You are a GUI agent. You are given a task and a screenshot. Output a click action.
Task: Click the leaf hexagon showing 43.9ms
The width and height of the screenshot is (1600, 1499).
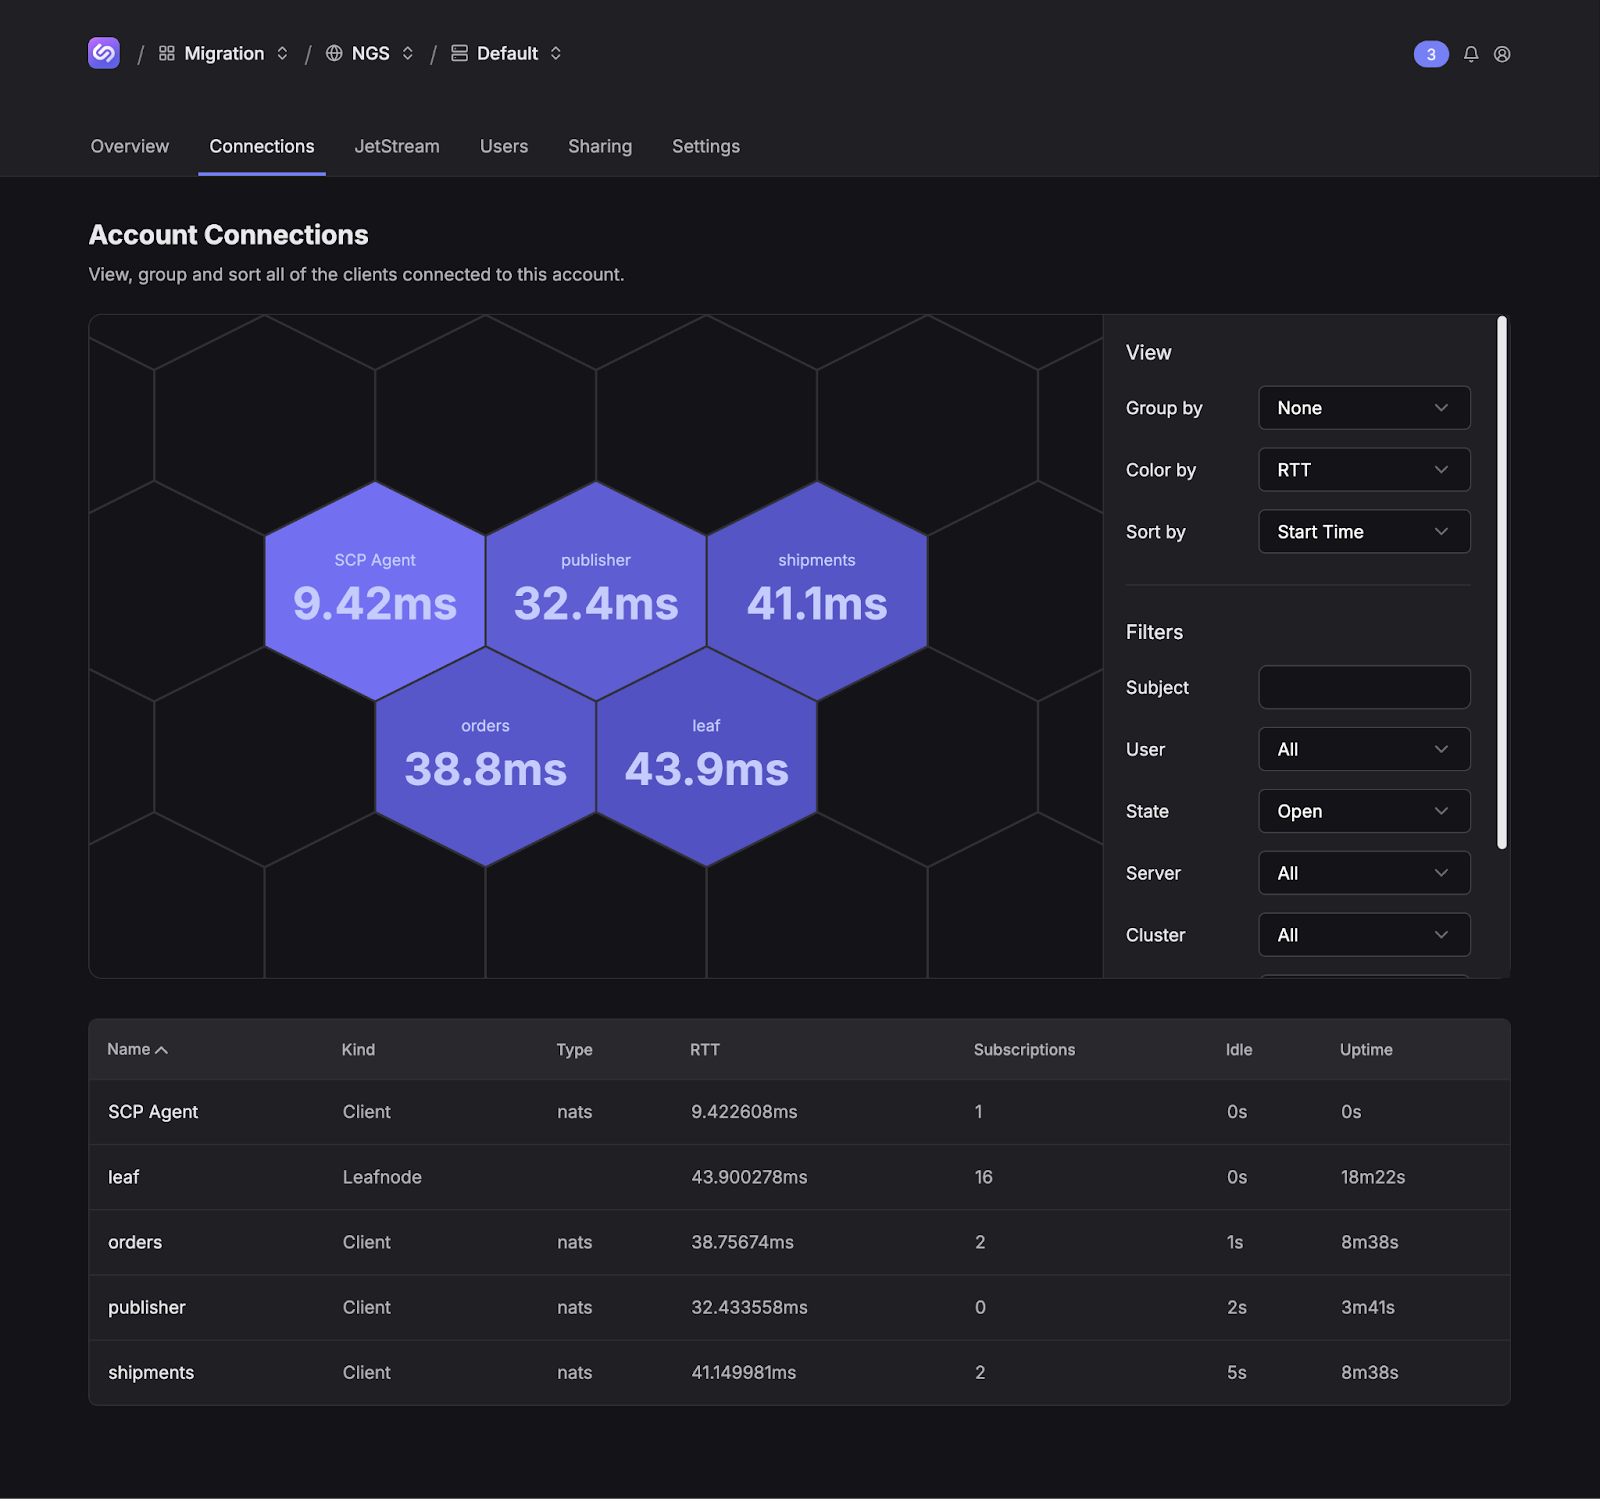tap(706, 756)
